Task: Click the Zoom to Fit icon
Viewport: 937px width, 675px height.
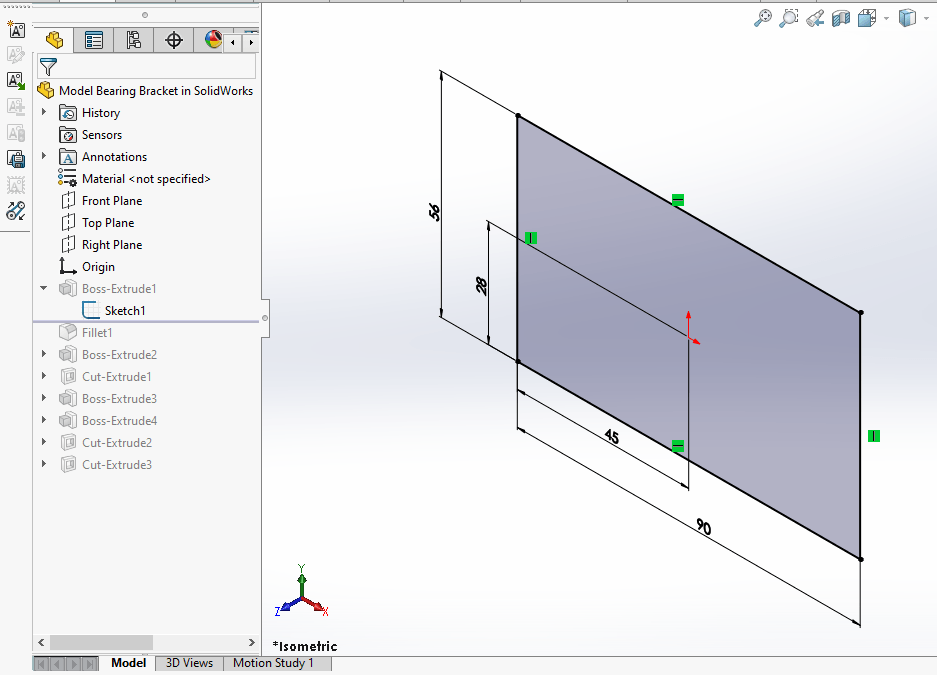Action: click(x=764, y=18)
